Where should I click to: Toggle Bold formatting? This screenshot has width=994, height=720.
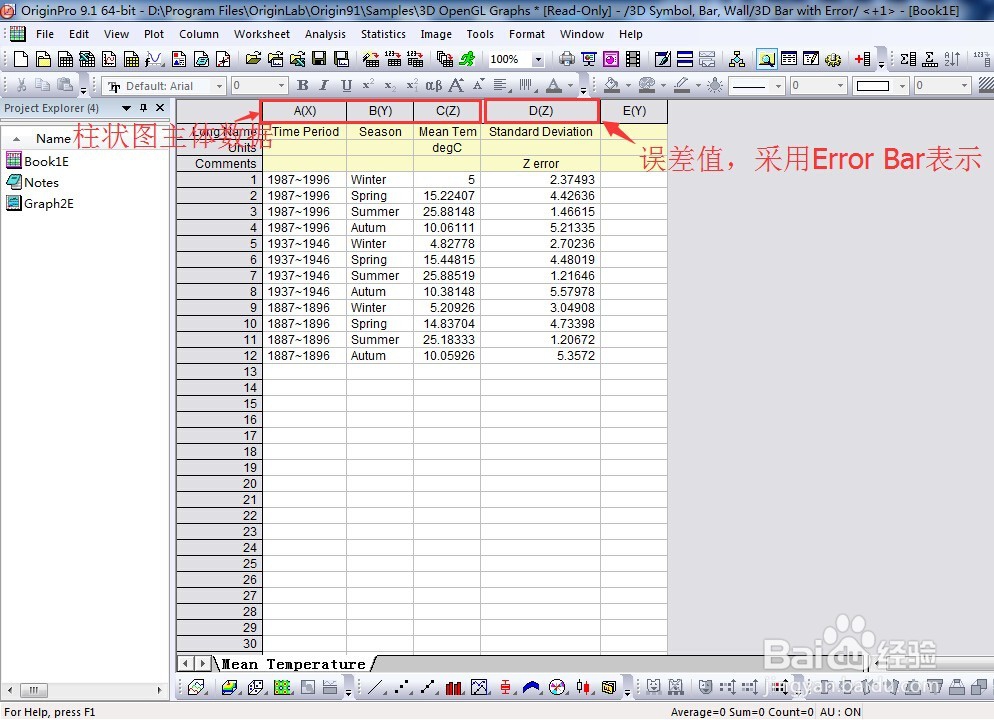pos(302,85)
